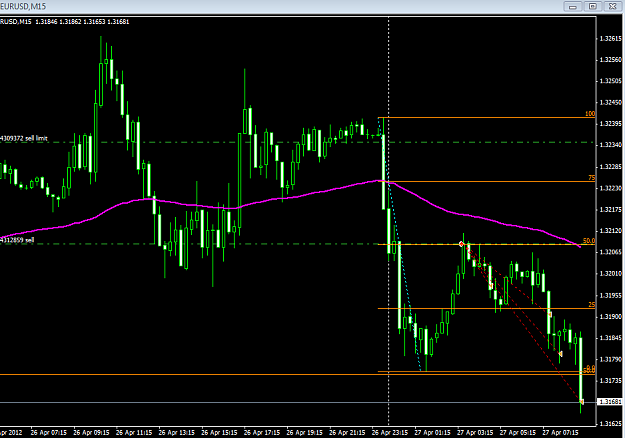The image size is (625, 438).
Task: Click time axis label 27 Apr 03:15
Action: click(x=475, y=432)
